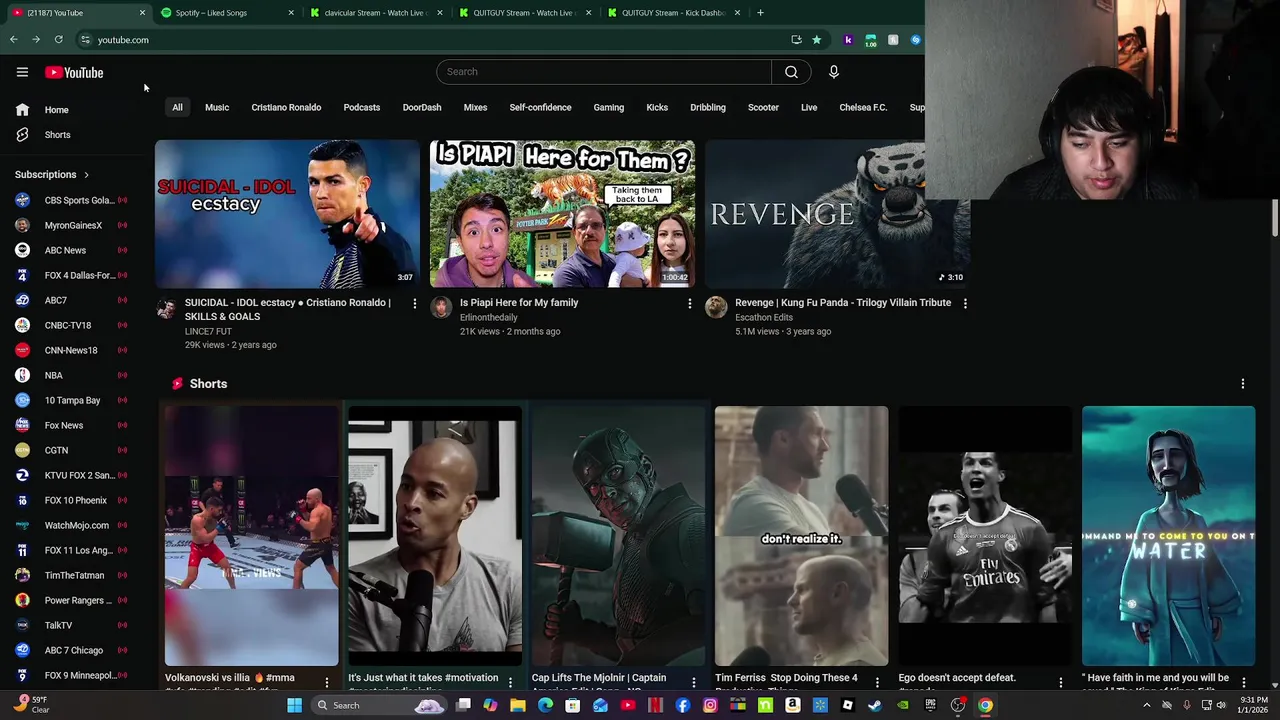Screen dimensions: 1280x720
Task: Open the taskbar volume icon
Action: click(1221, 705)
